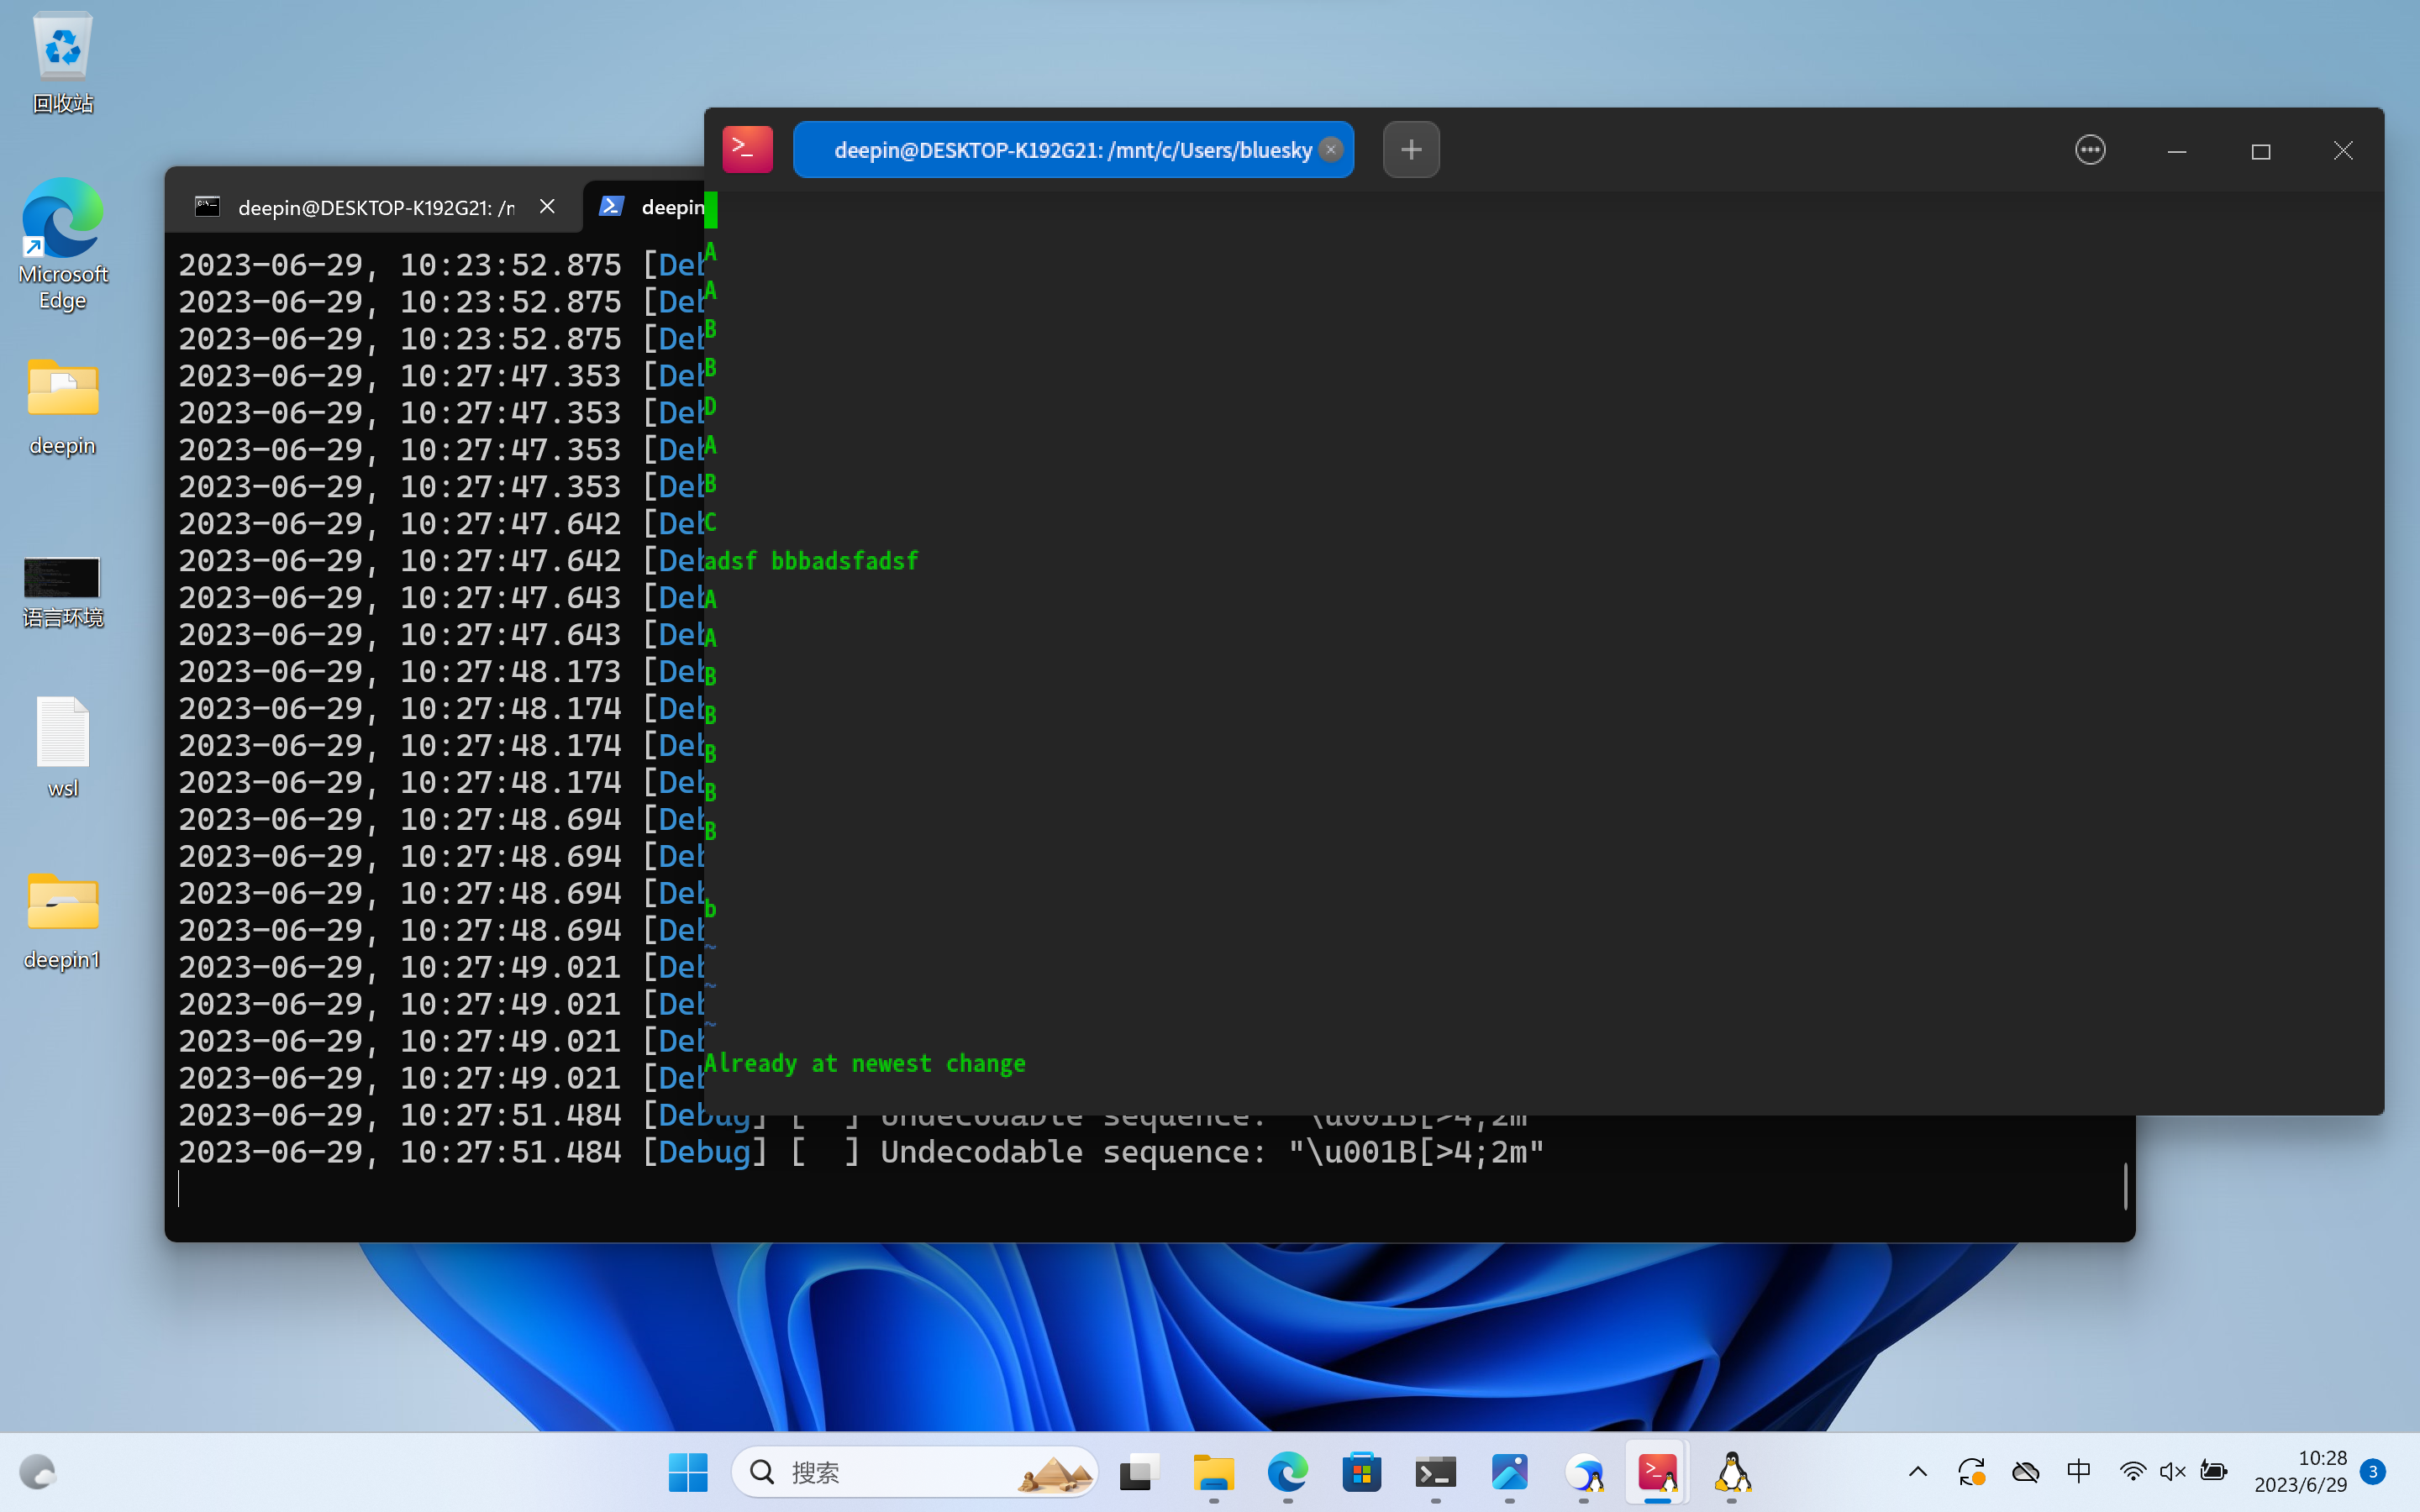
Task: Open File Explorer from the taskbar
Action: click(x=1213, y=1471)
